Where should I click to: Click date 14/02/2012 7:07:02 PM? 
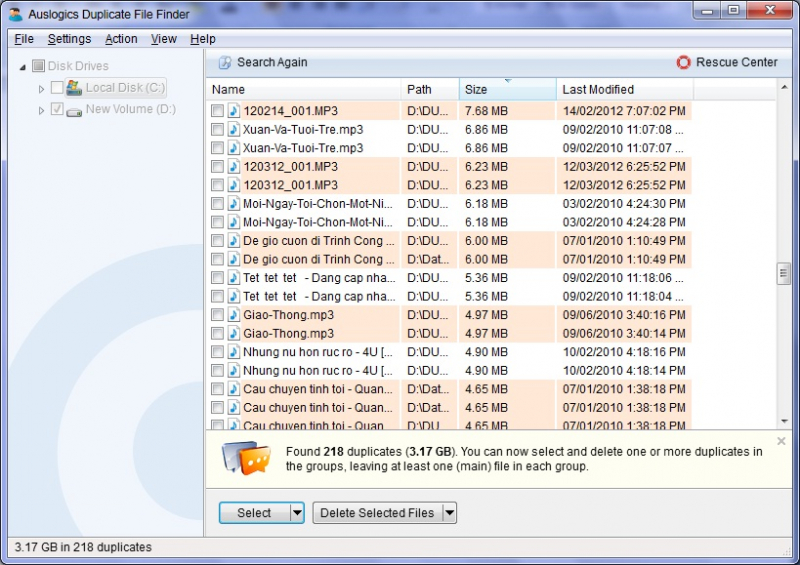coord(624,111)
